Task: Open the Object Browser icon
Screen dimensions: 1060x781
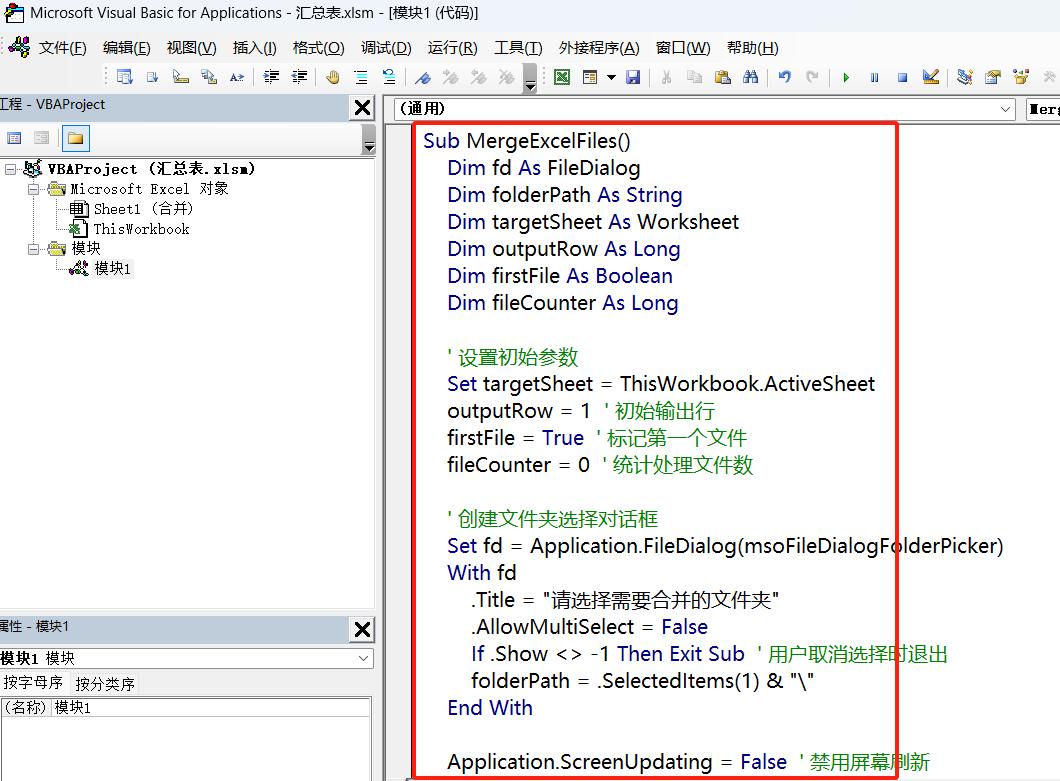Action: [1021, 77]
